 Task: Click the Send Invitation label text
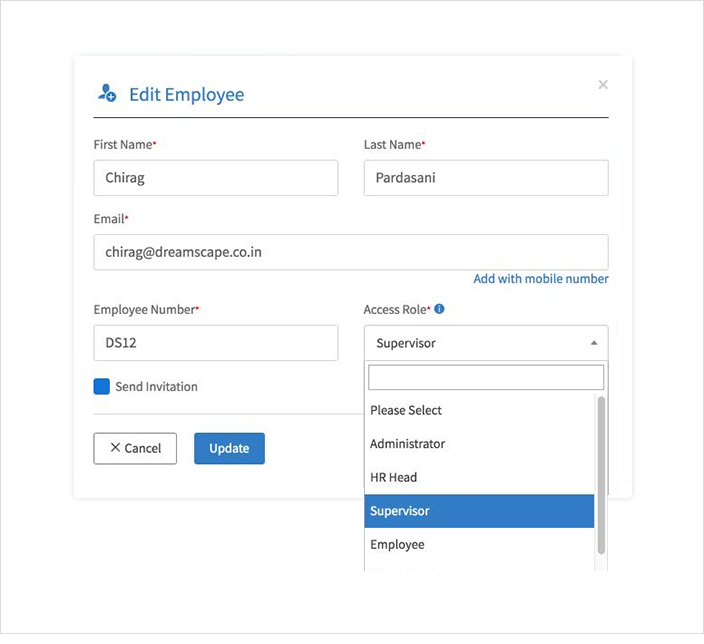tap(156, 387)
